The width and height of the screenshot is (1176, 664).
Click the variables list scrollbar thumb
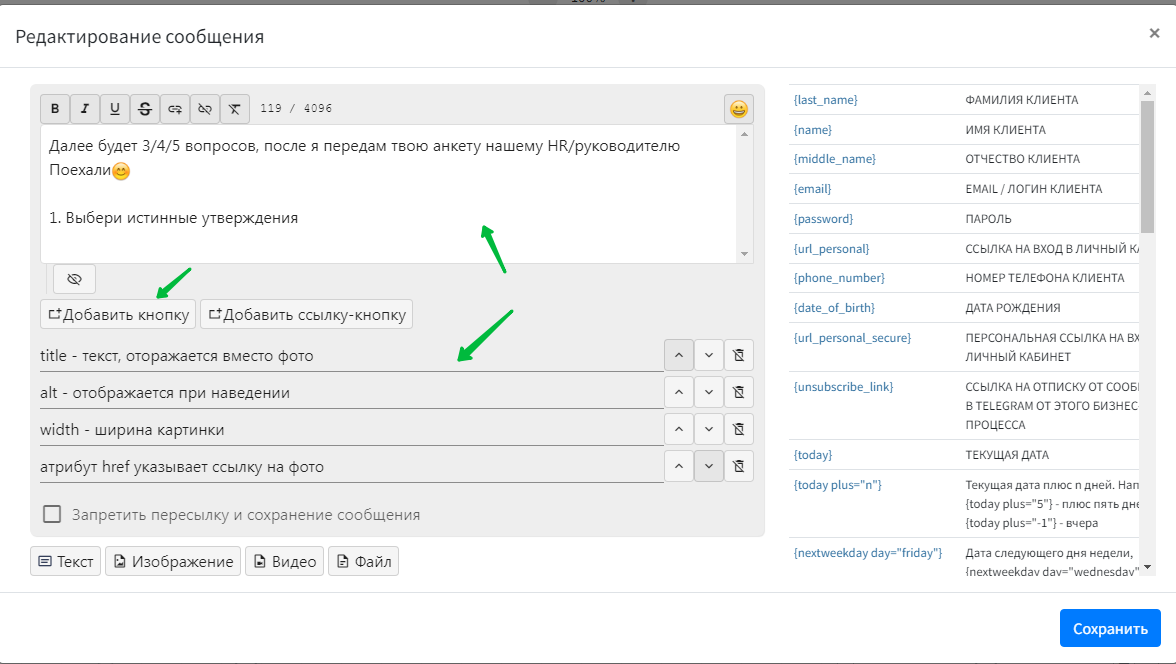pyautogui.click(x=1147, y=167)
